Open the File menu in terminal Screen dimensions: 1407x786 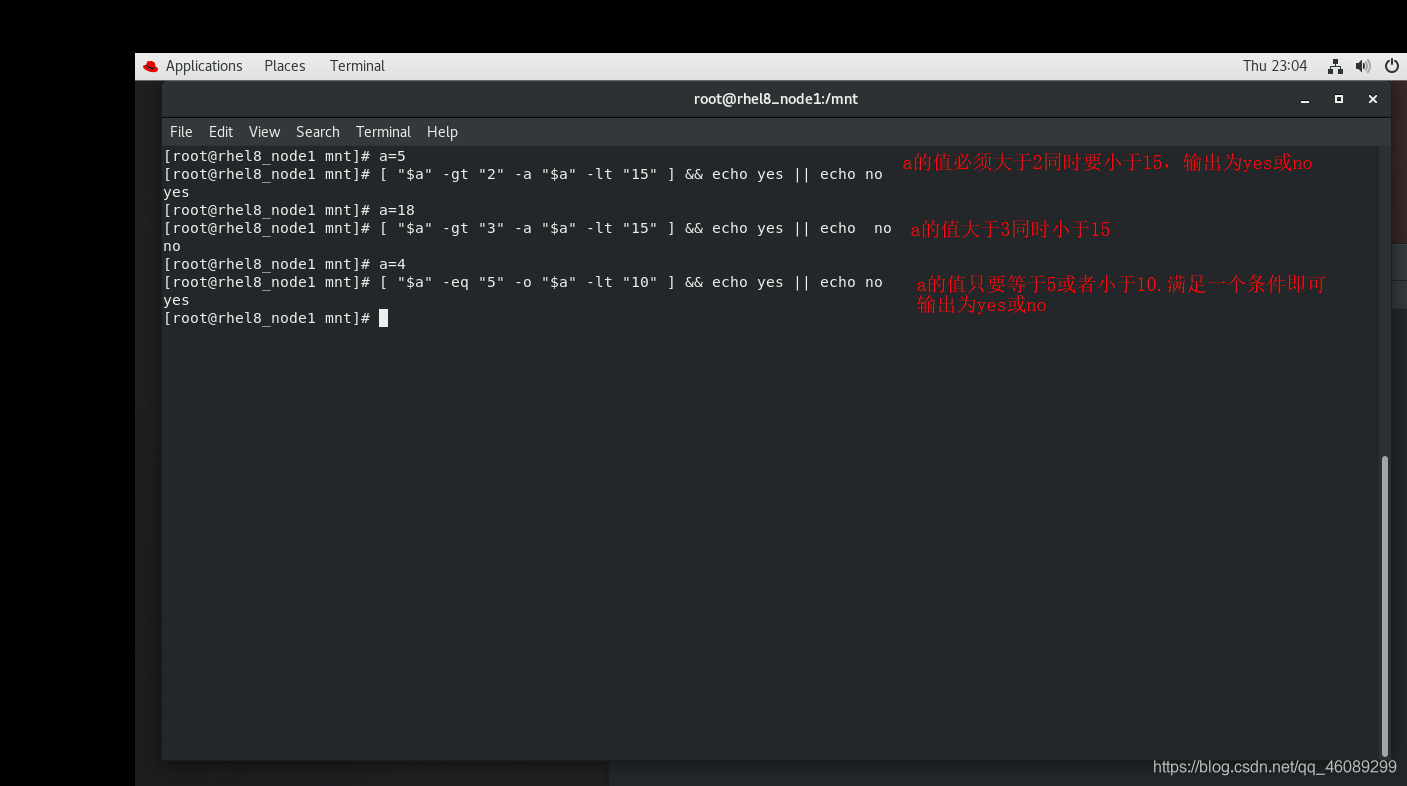[181, 132]
